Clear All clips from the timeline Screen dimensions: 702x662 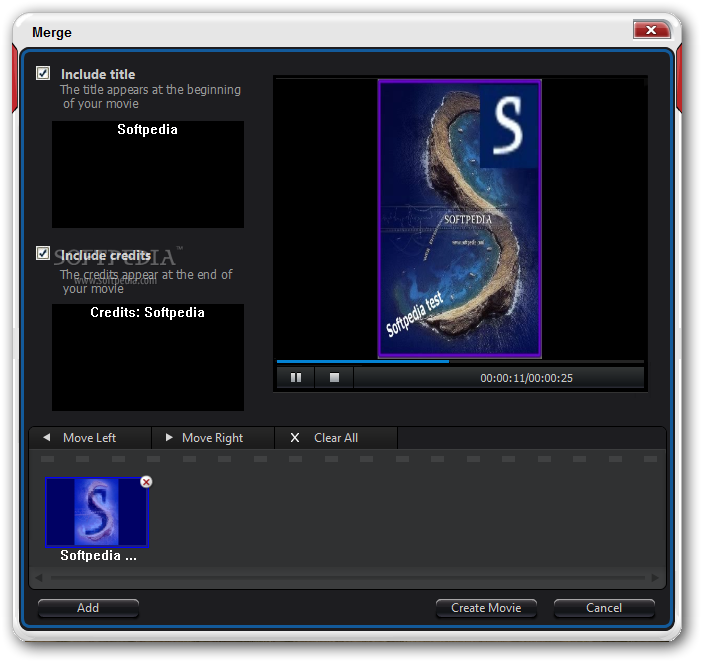[x=336, y=438]
